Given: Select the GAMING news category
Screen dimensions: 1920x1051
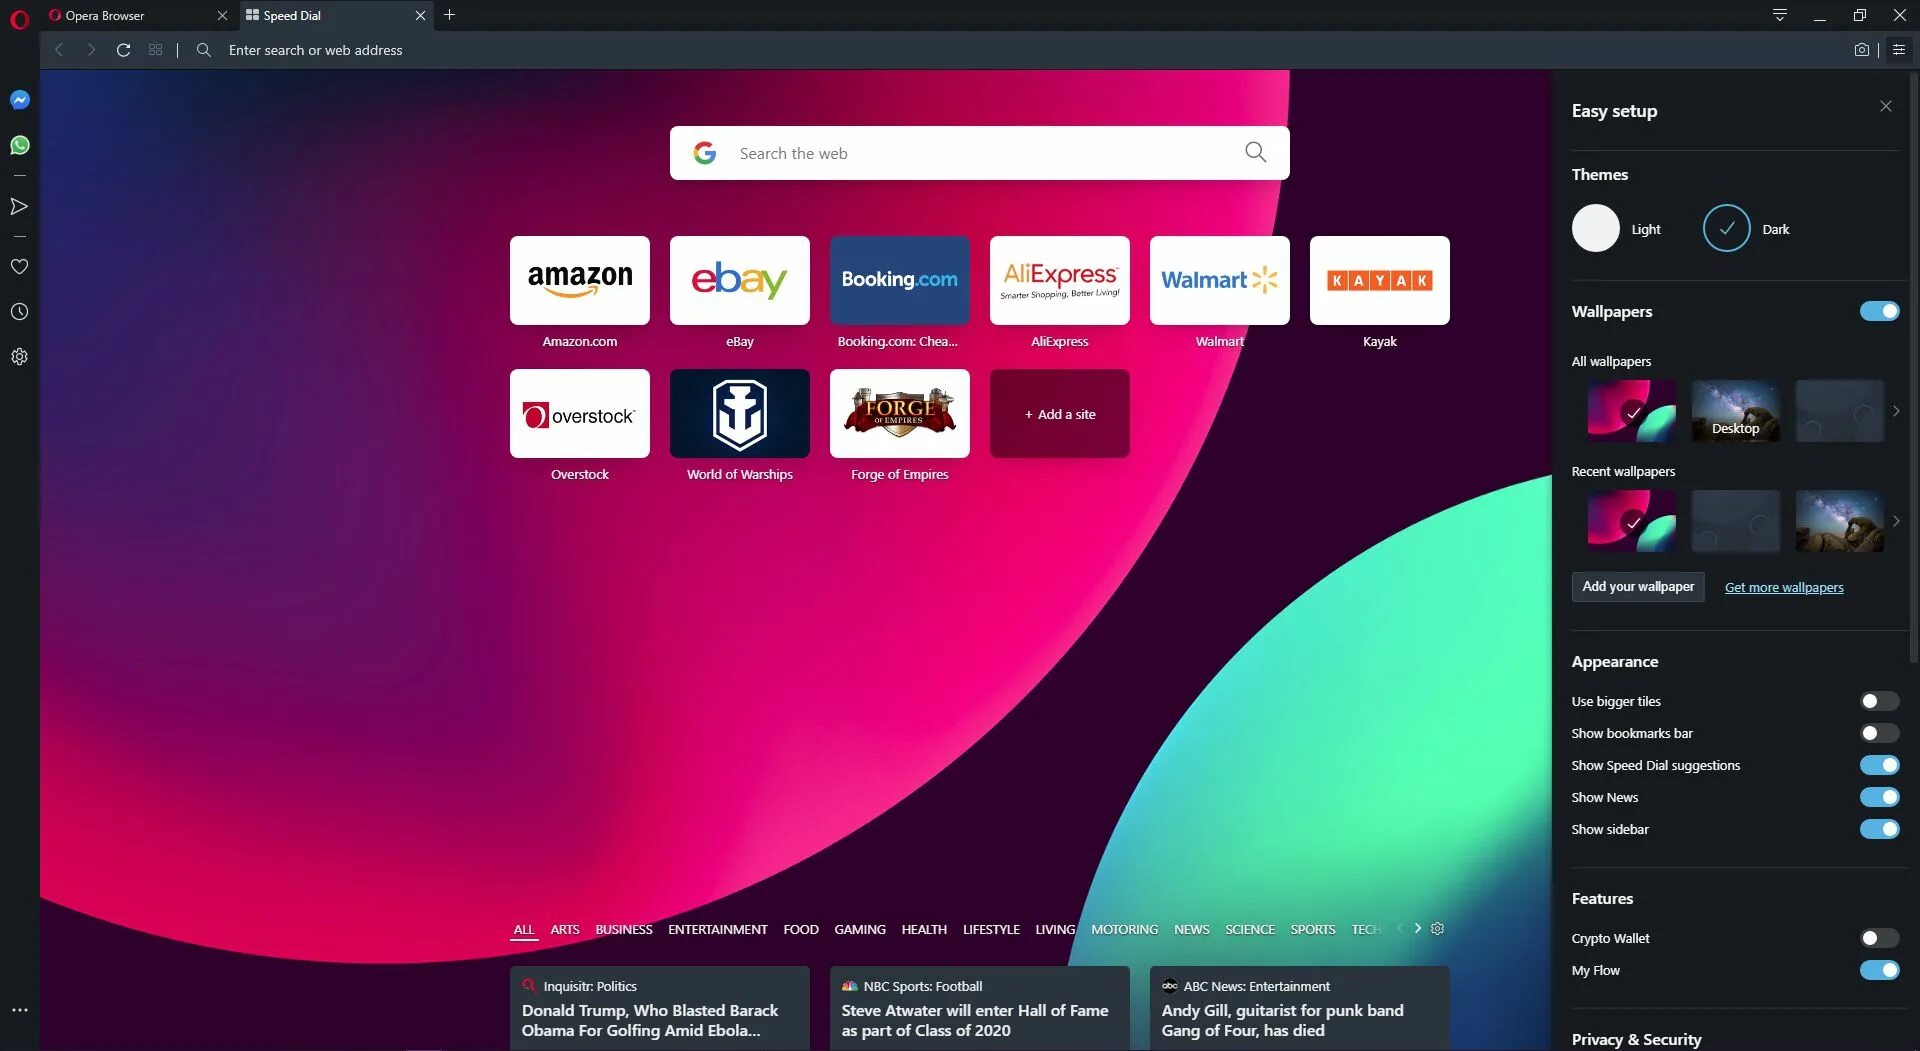Looking at the screenshot, I should tap(860, 929).
